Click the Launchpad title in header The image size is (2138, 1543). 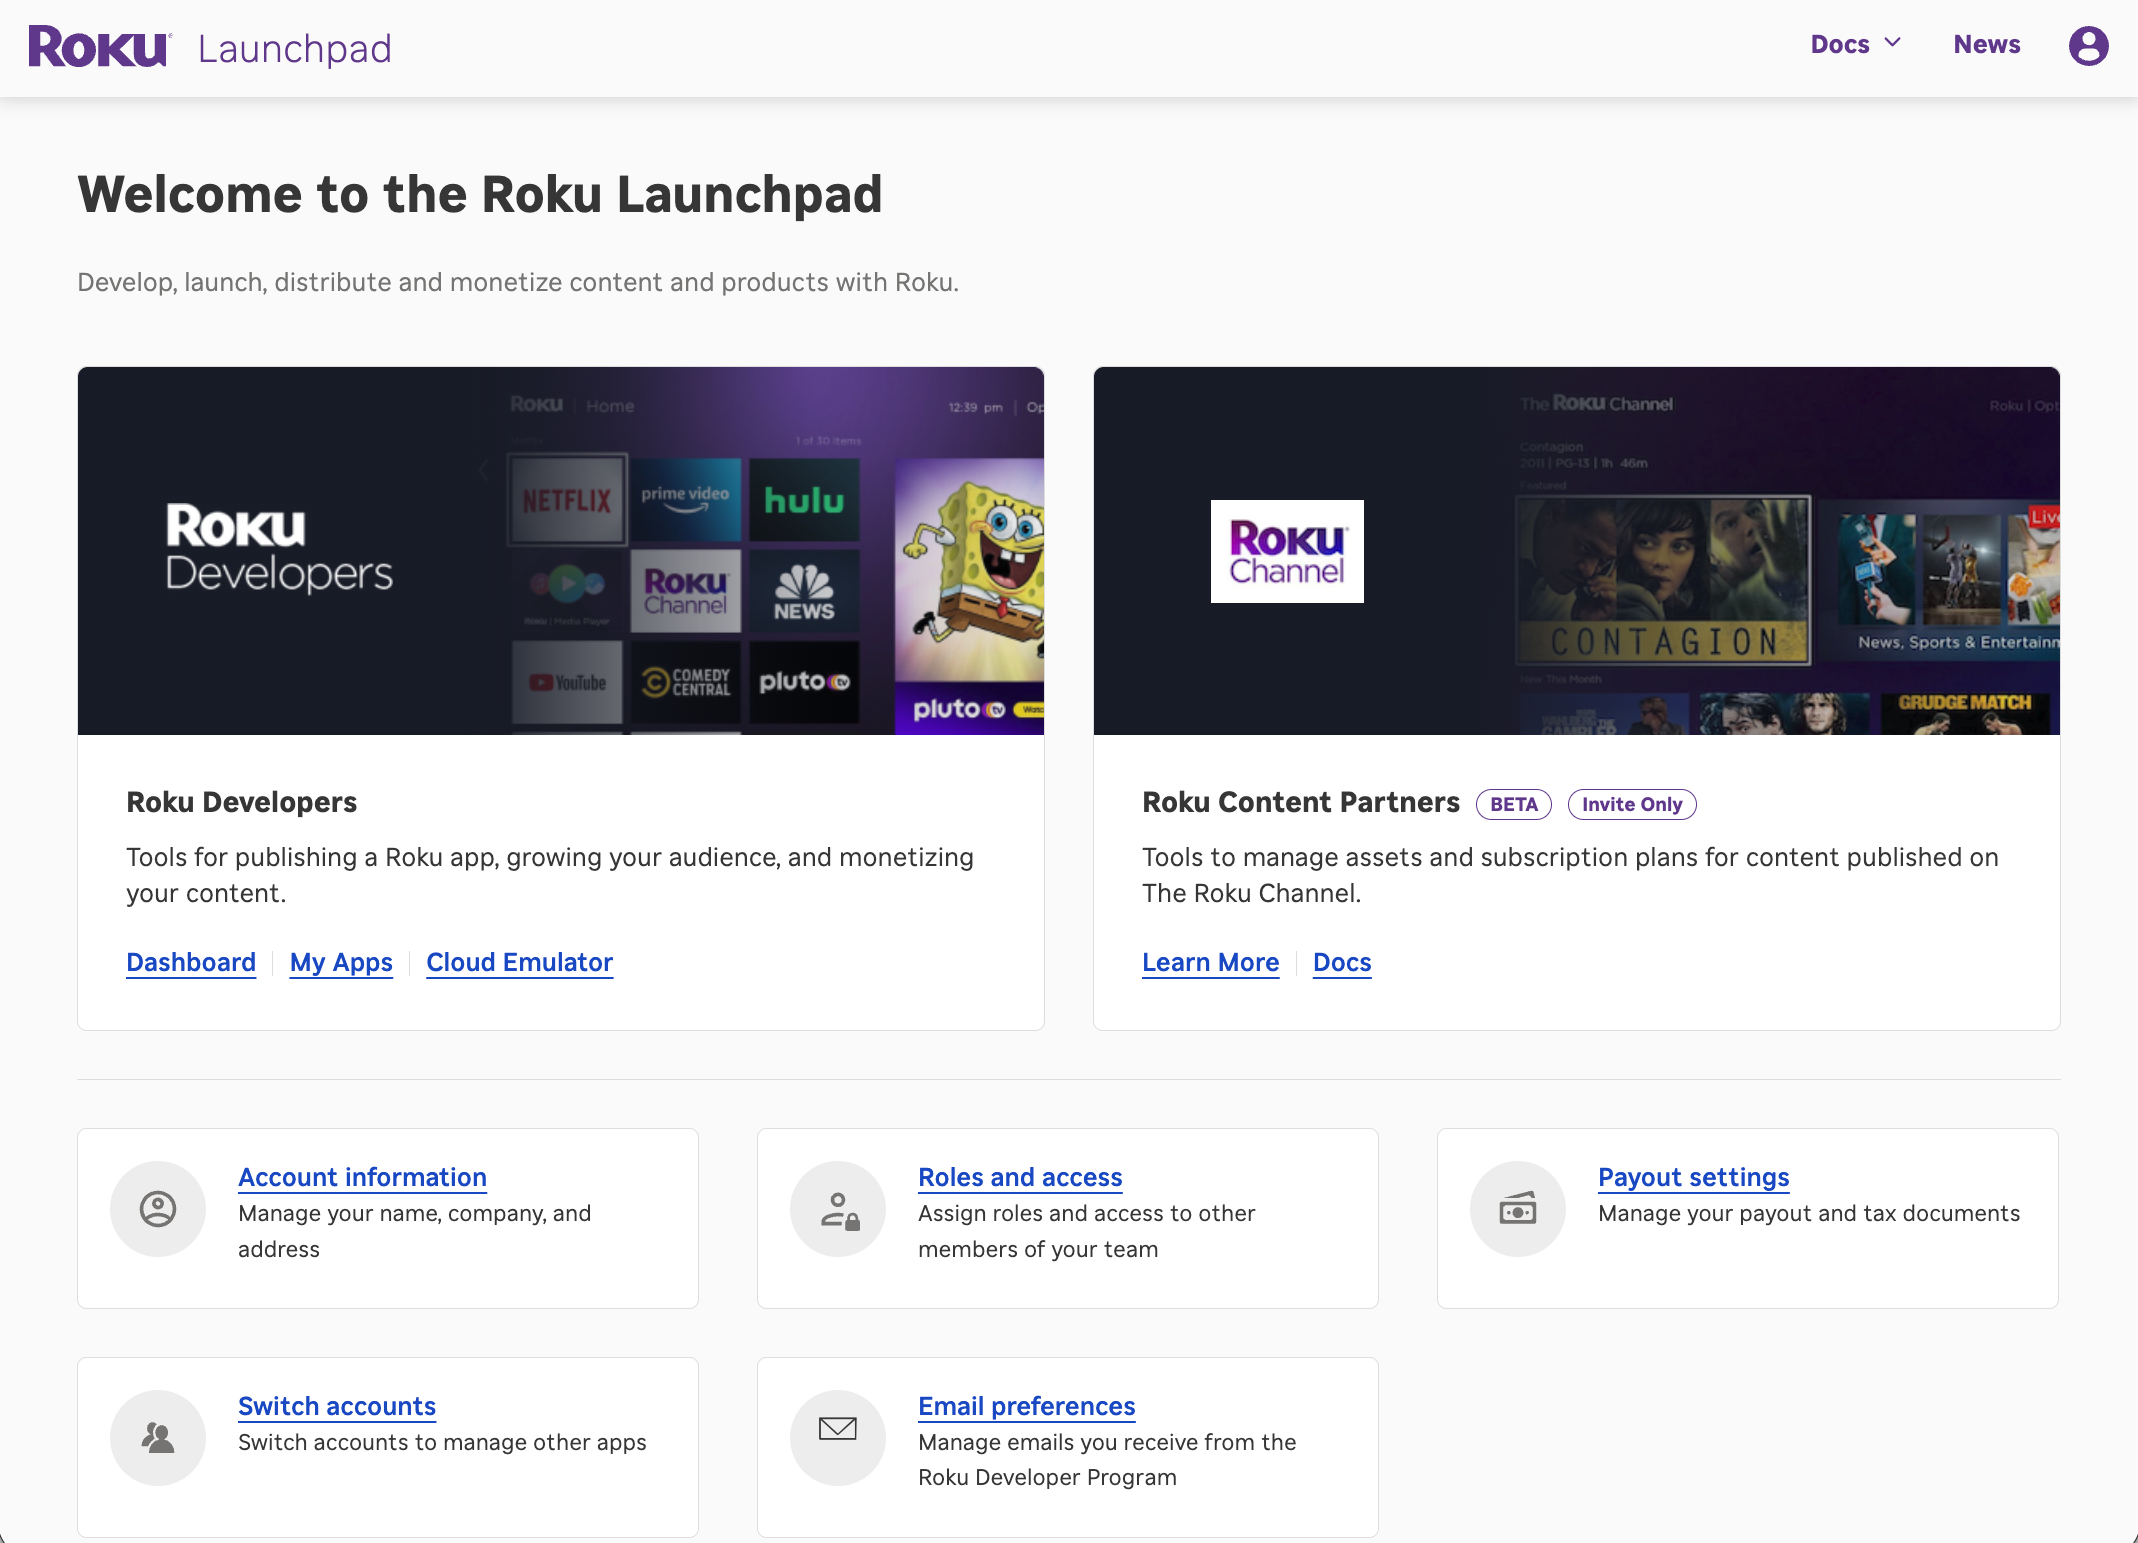(x=295, y=49)
